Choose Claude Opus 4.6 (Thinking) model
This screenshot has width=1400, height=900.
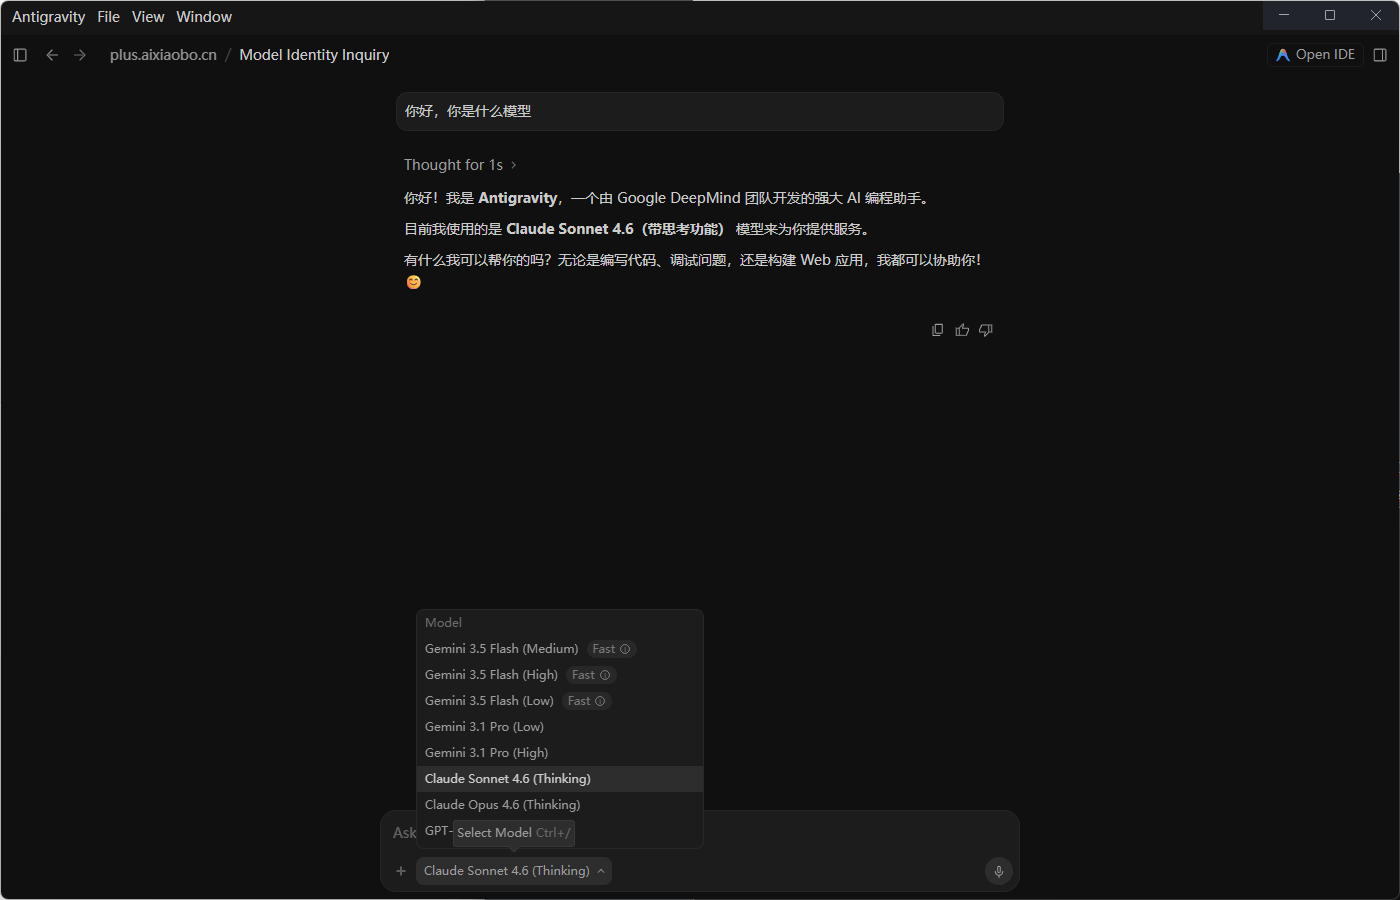(x=560, y=805)
